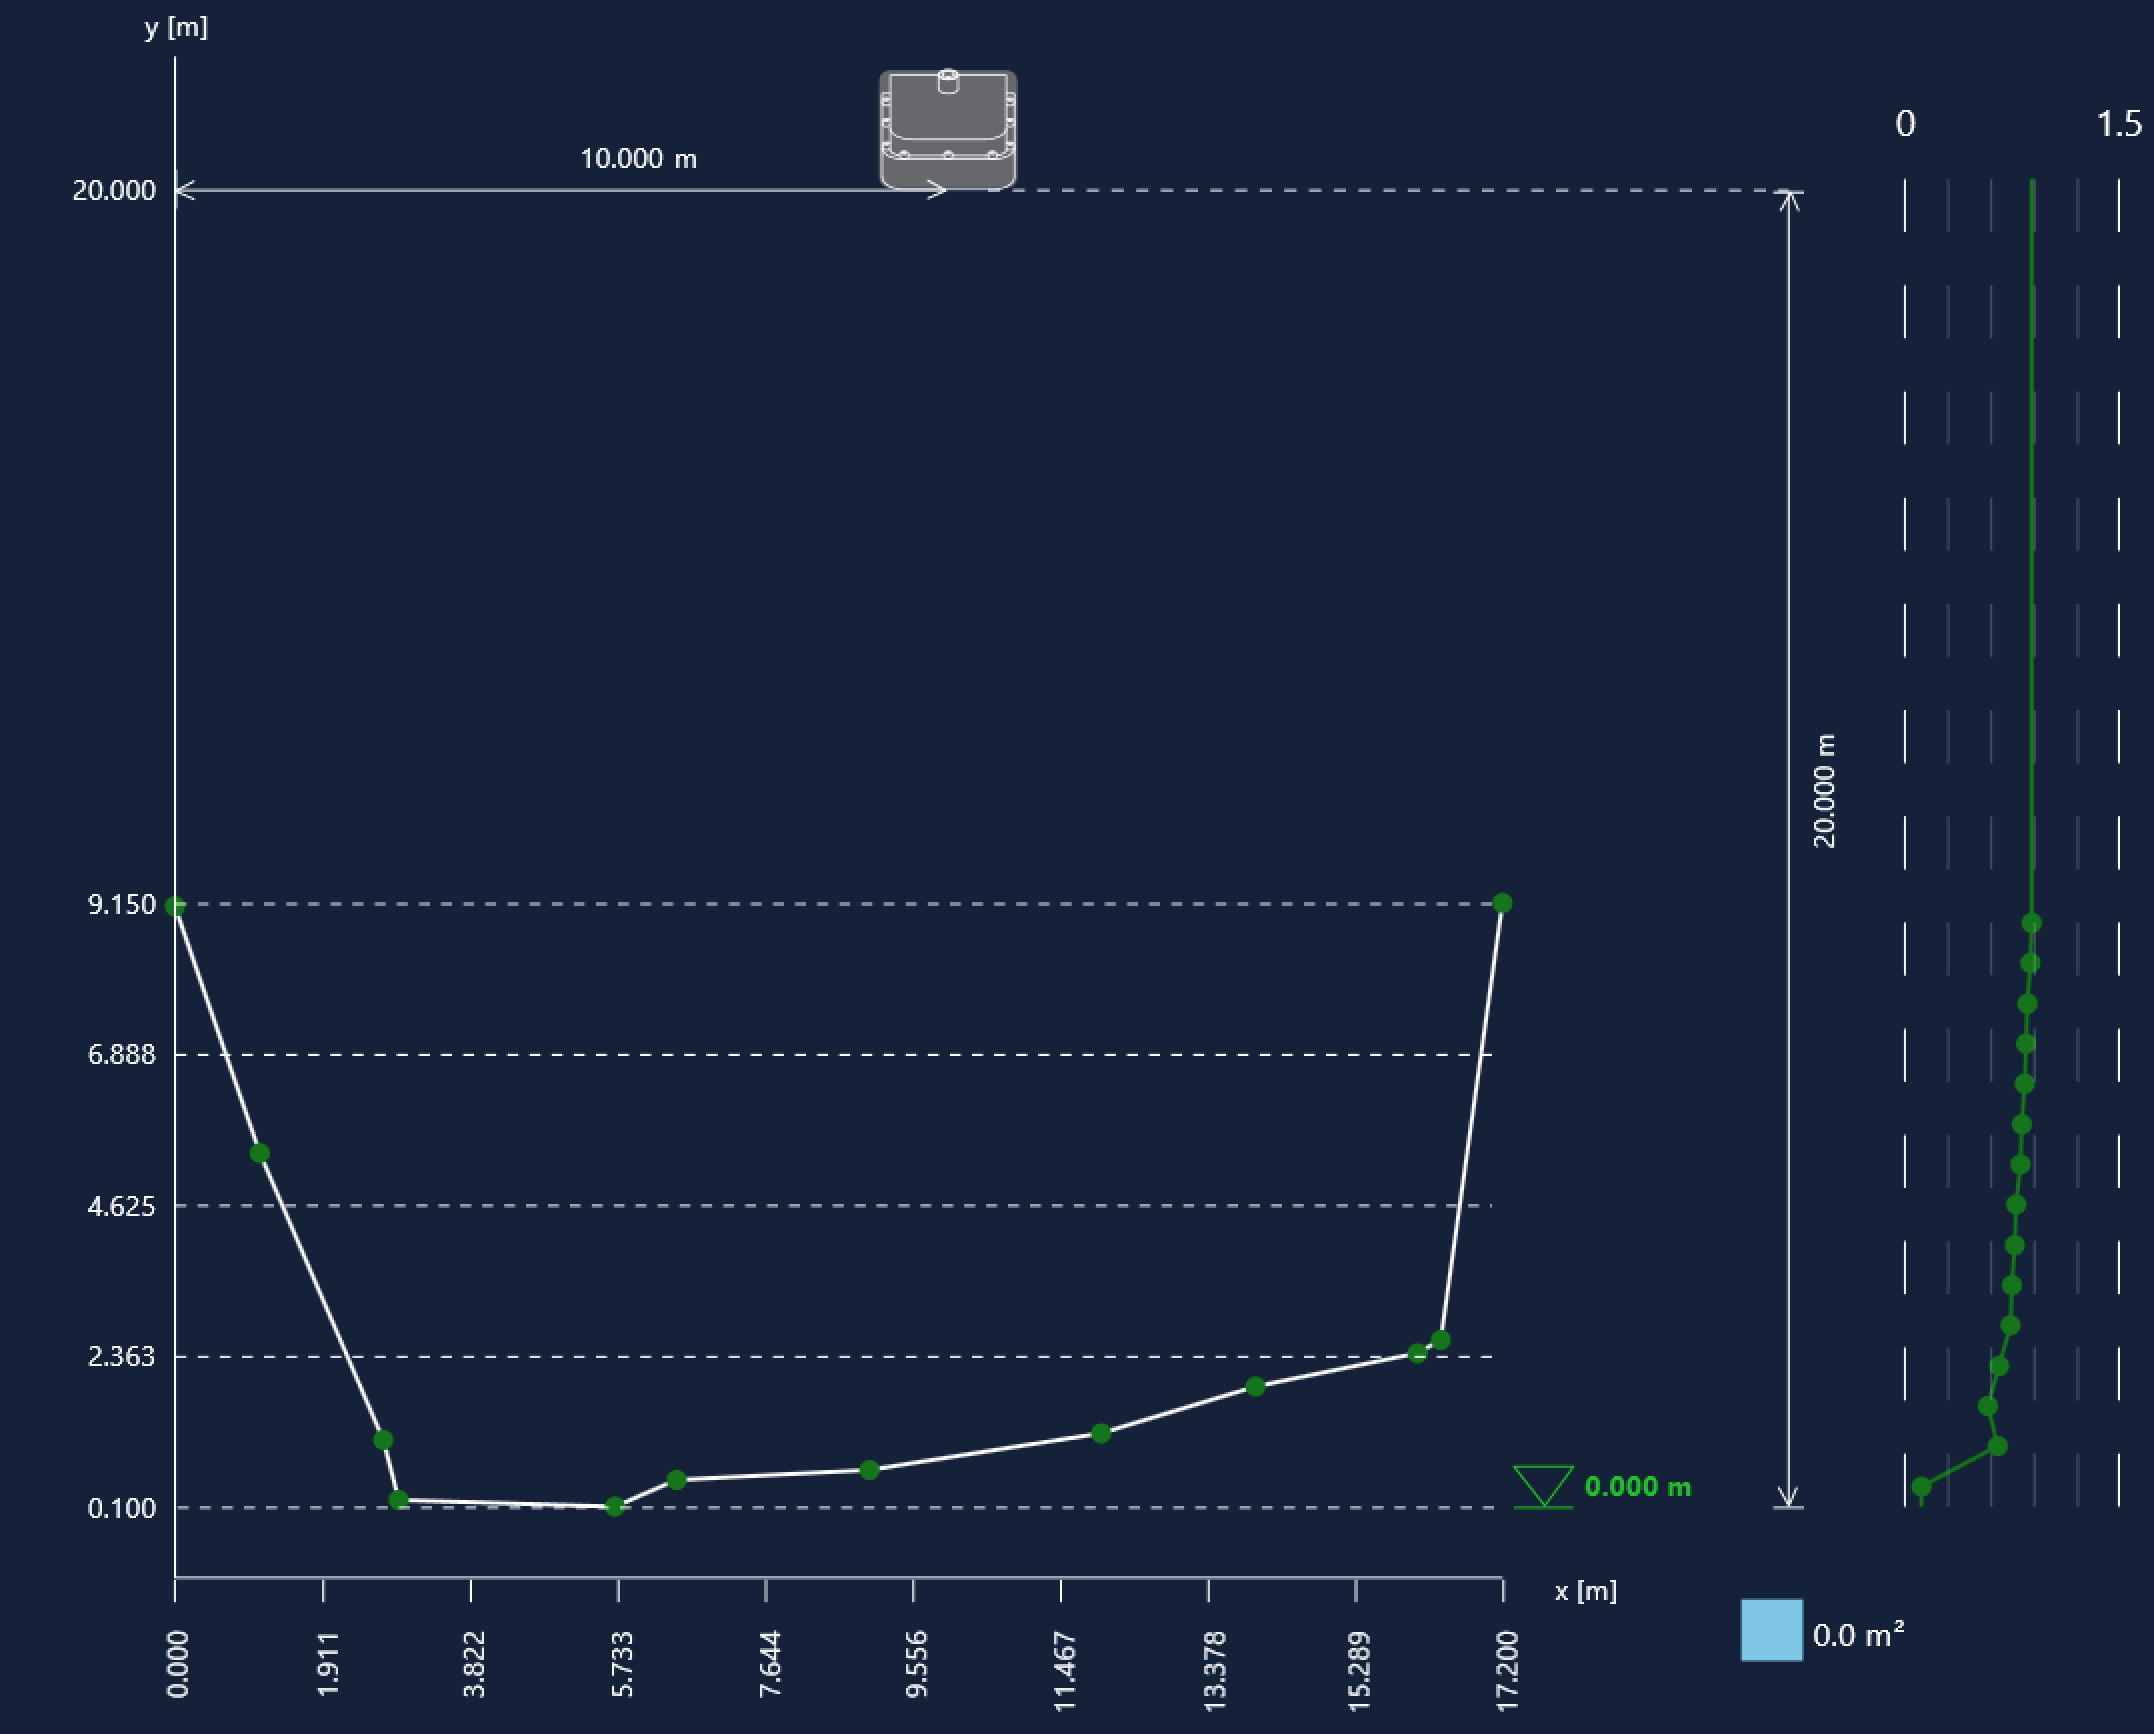Click the "6.888" y-axis tick label
Viewport: 2154px width, 1734px height.
[122, 1055]
